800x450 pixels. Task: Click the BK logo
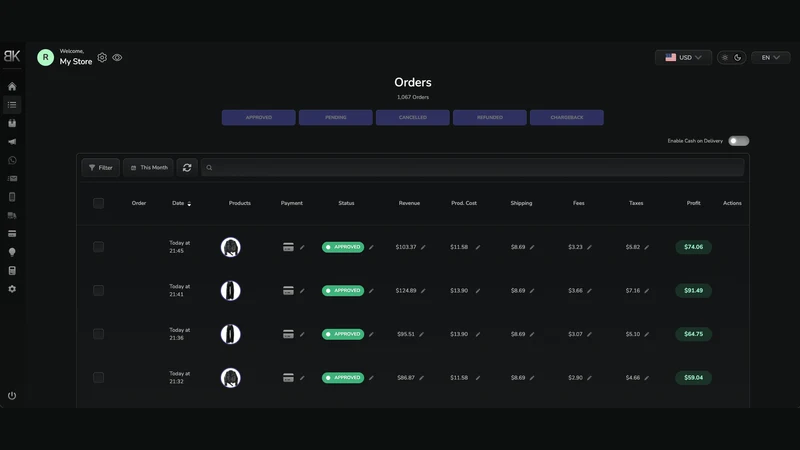[12, 56]
